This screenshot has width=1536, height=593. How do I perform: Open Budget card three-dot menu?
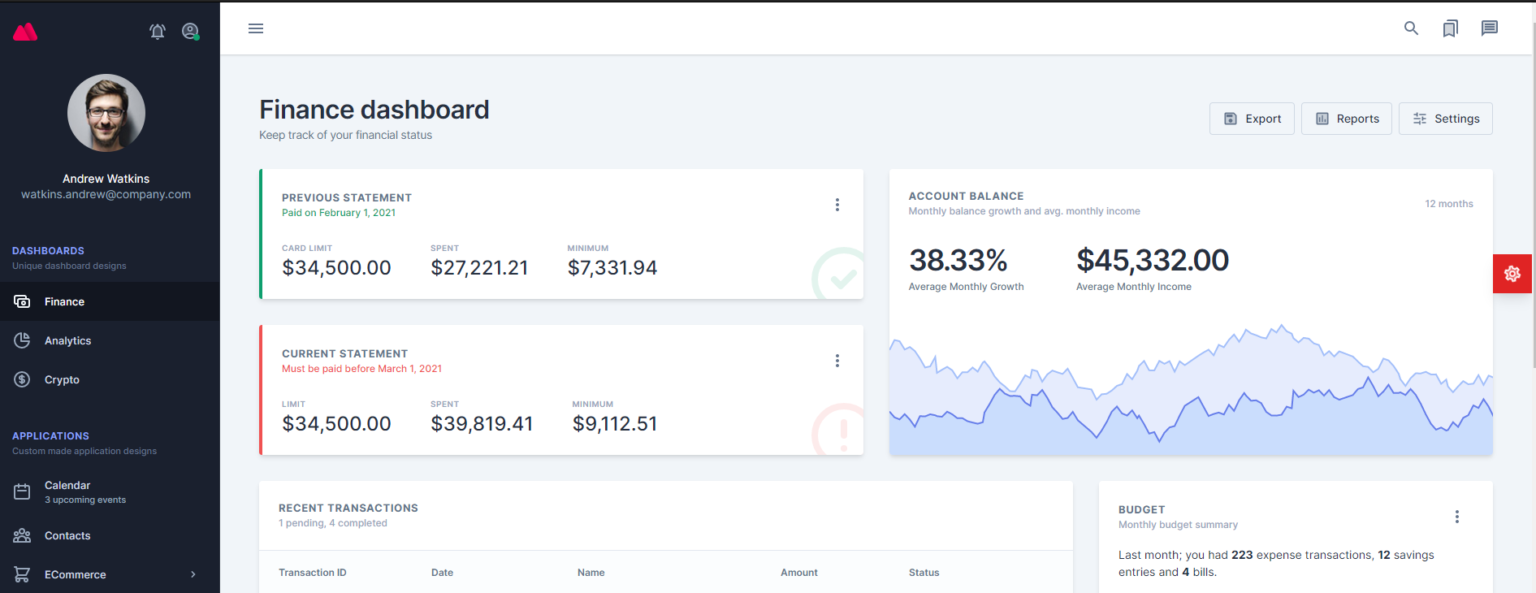1456,517
